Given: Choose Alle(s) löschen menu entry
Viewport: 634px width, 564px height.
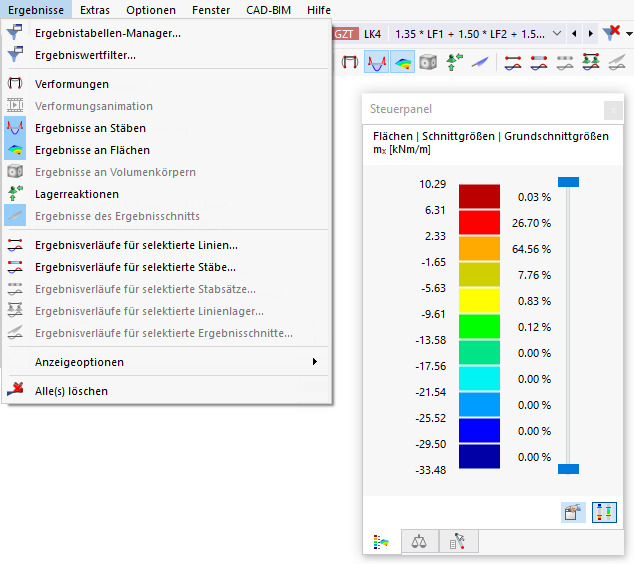Looking at the screenshot, I should [167, 391].
